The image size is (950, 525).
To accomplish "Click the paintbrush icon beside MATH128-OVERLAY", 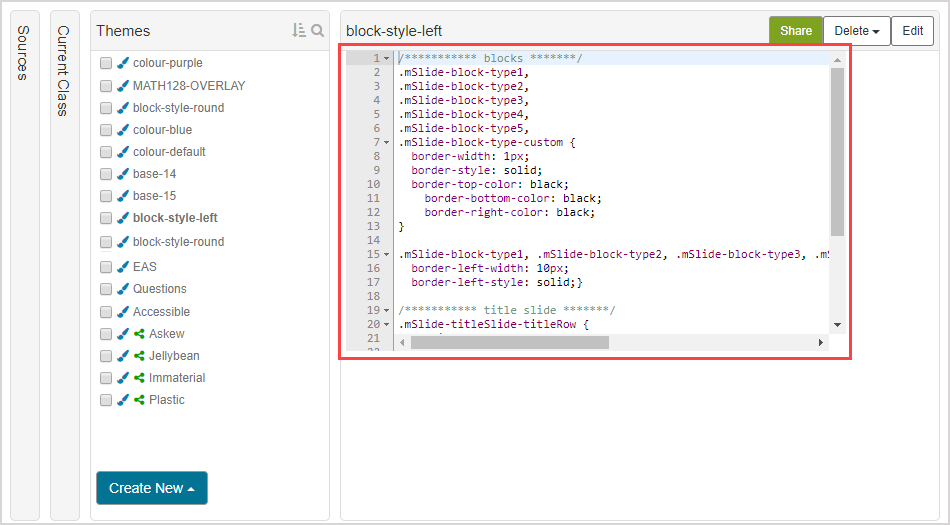I will pos(123,86).
